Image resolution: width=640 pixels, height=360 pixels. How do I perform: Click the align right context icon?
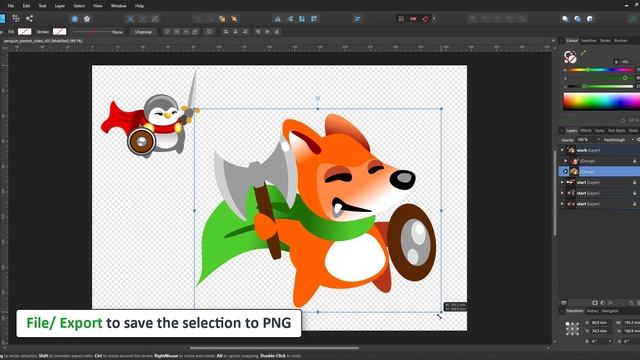245,31
